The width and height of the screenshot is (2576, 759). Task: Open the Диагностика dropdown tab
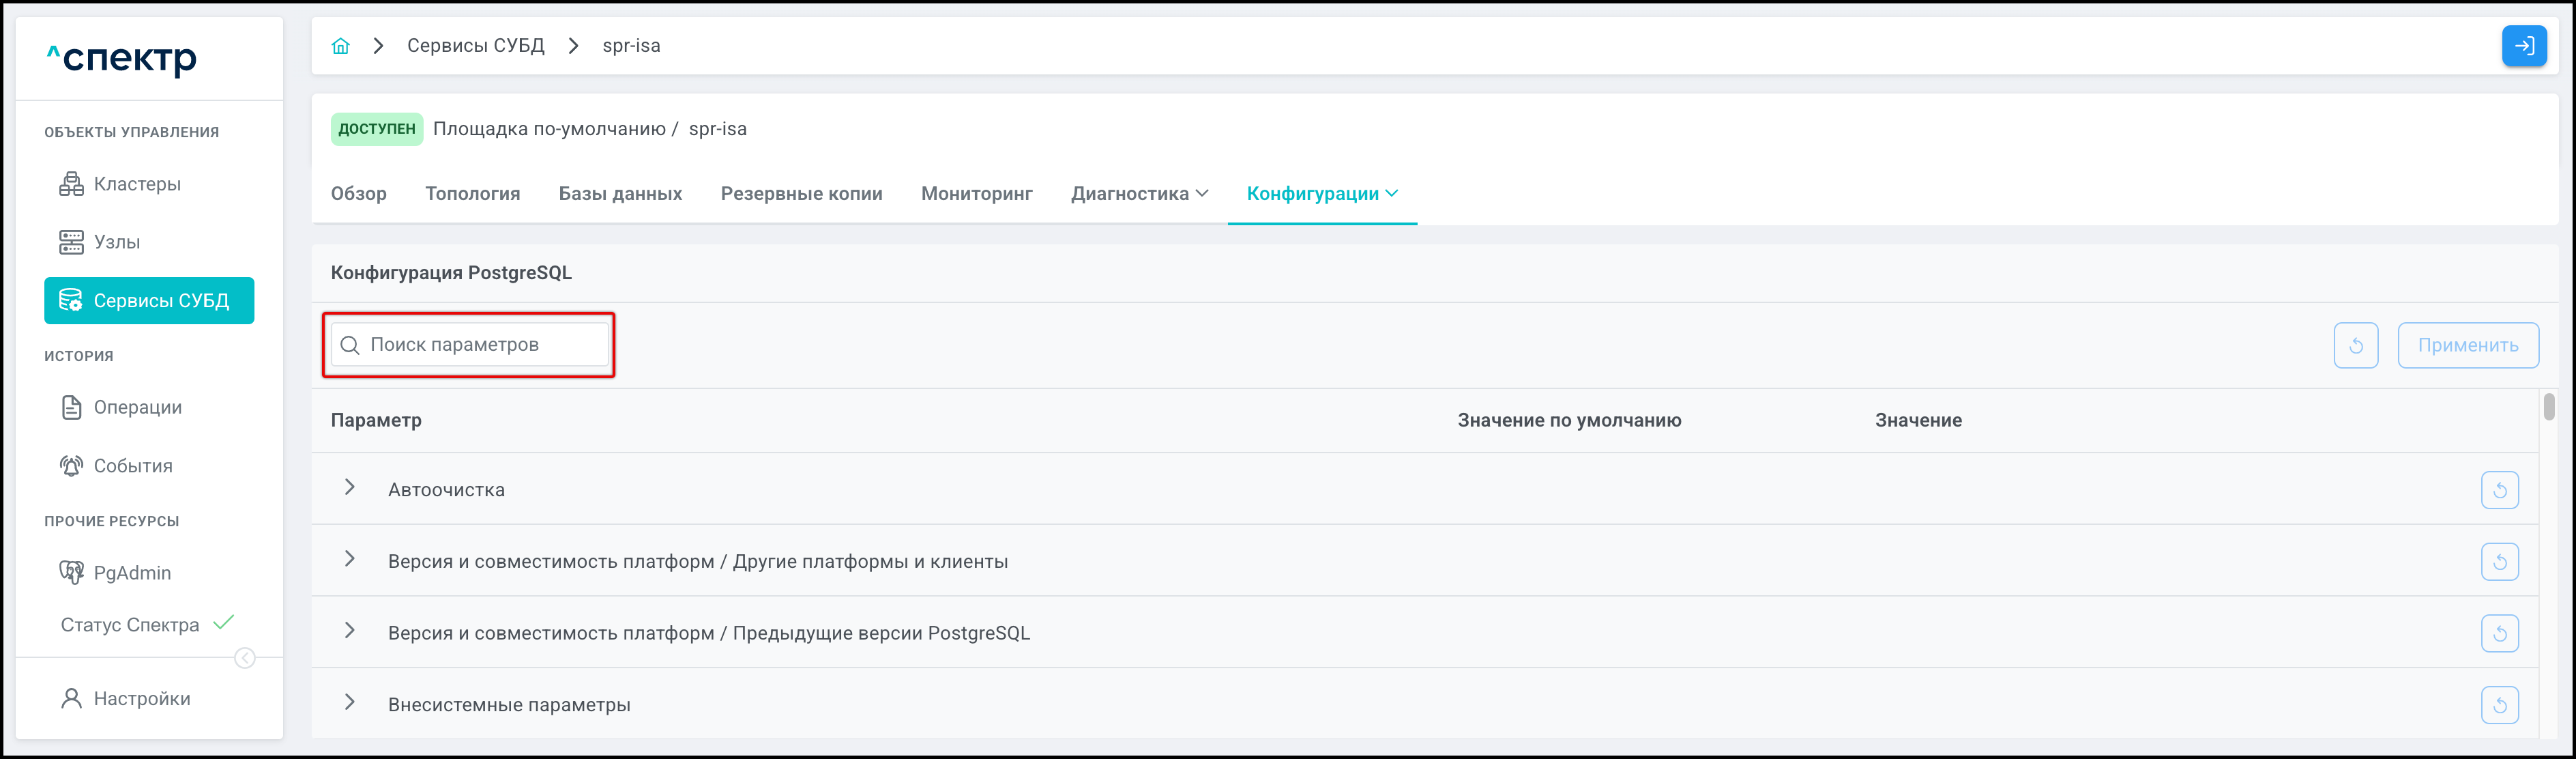pos(1139,194)
